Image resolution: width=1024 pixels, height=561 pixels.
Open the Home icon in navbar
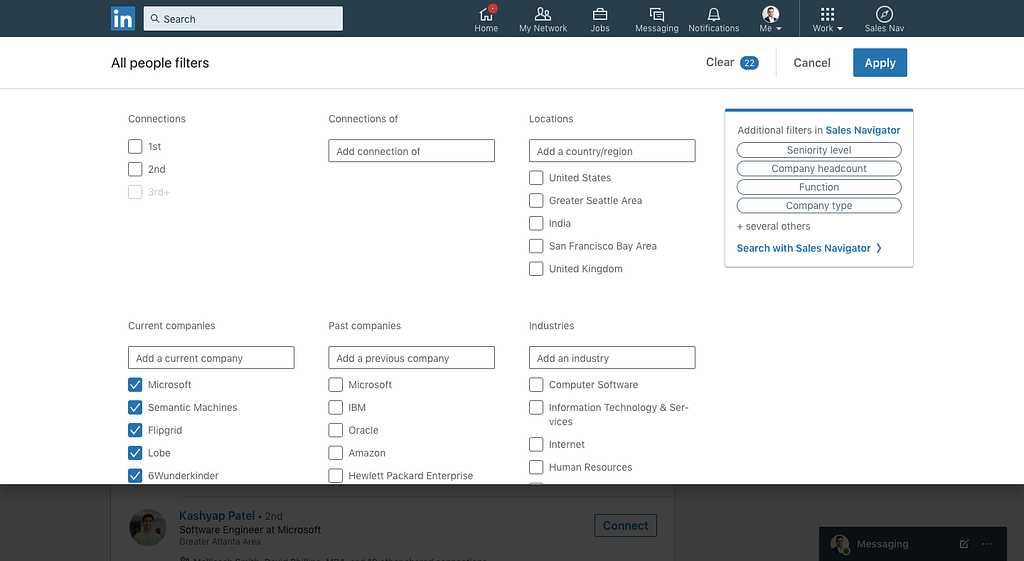[x=486, y=14]
